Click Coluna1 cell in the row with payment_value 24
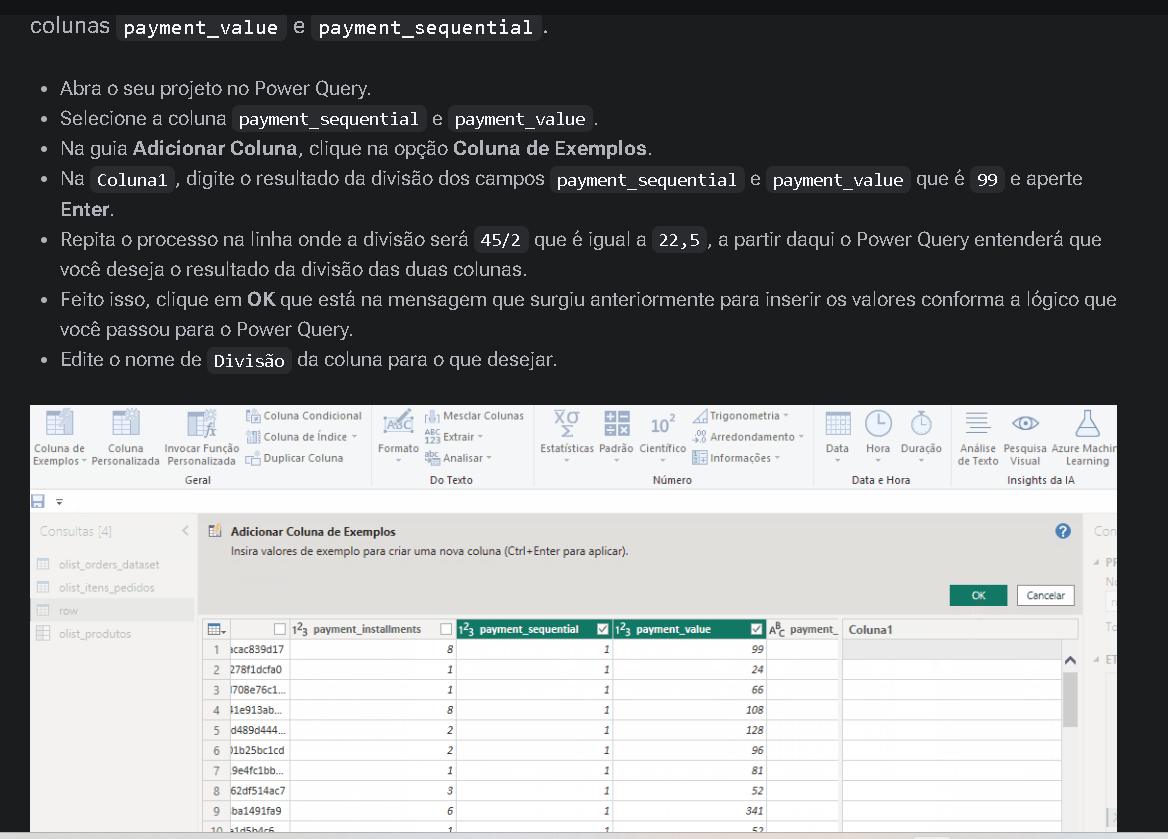This screenshot has height=839, width=1168. [x=952, y=669]
